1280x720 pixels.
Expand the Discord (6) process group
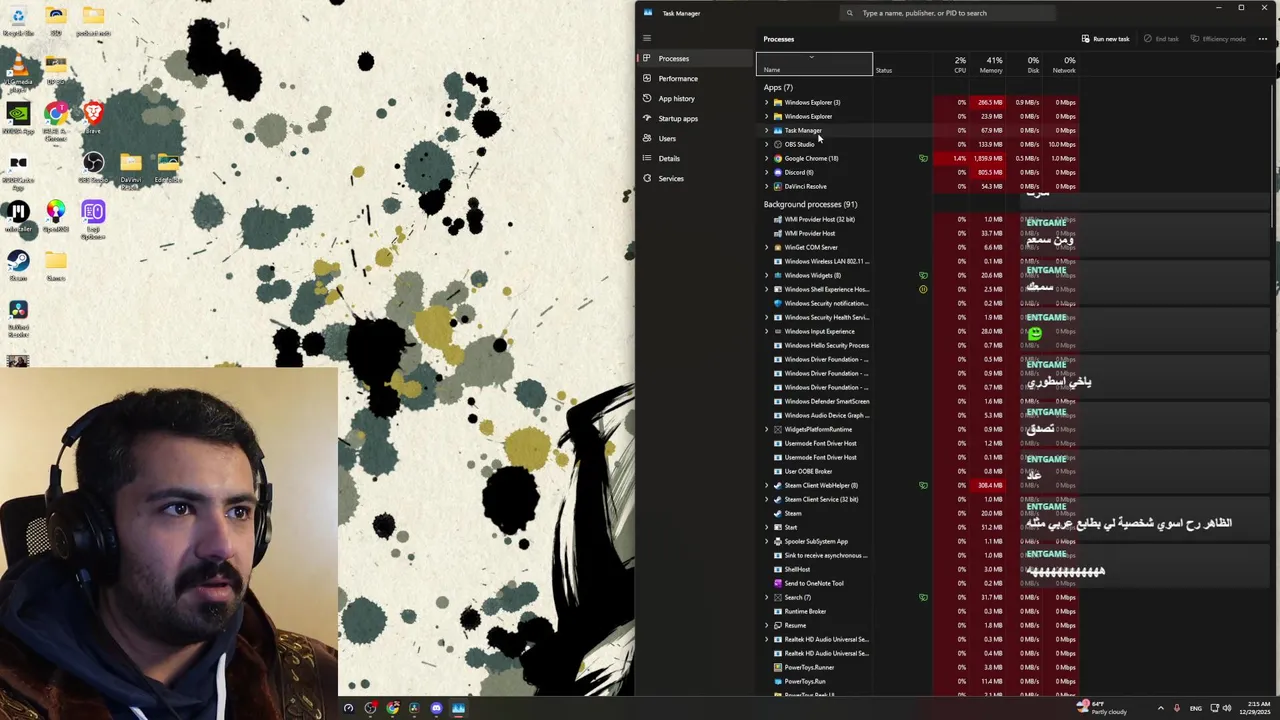pos(766,172)
